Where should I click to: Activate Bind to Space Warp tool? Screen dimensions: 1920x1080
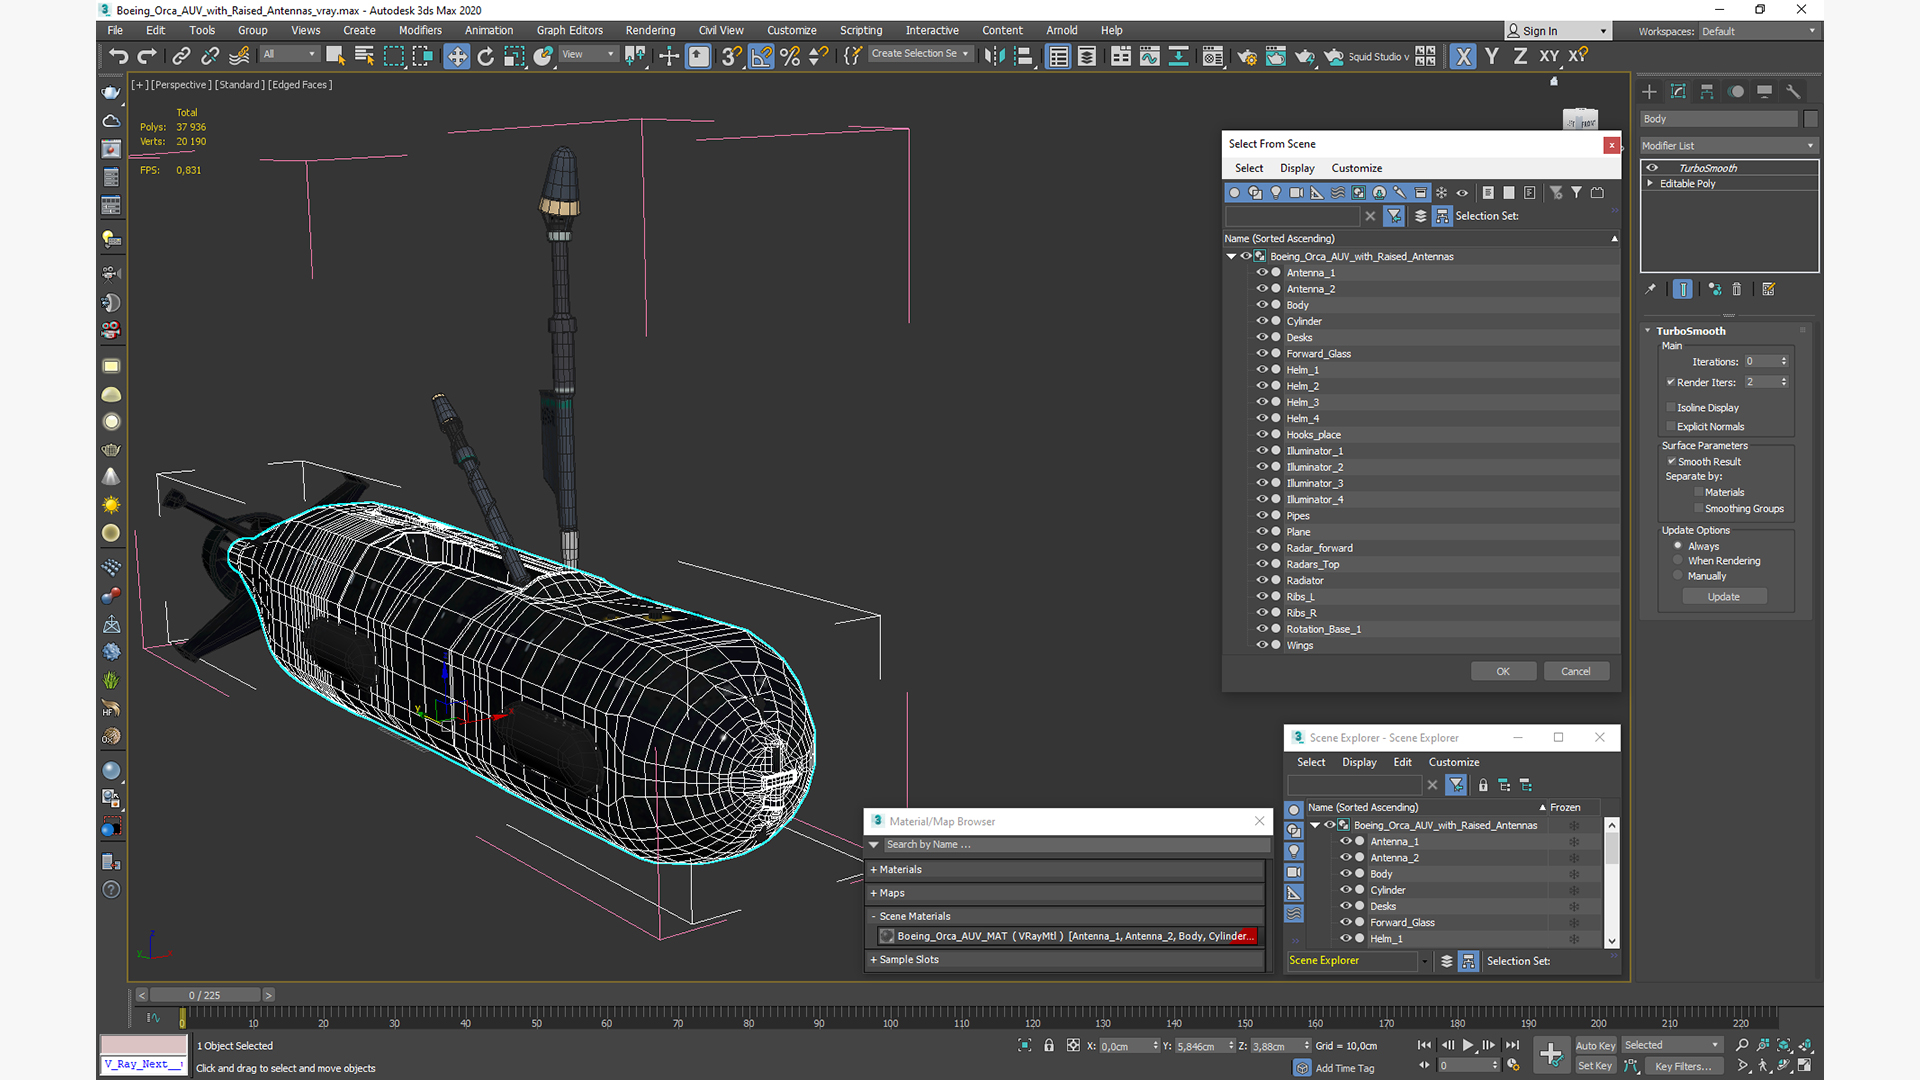(239, 56)
